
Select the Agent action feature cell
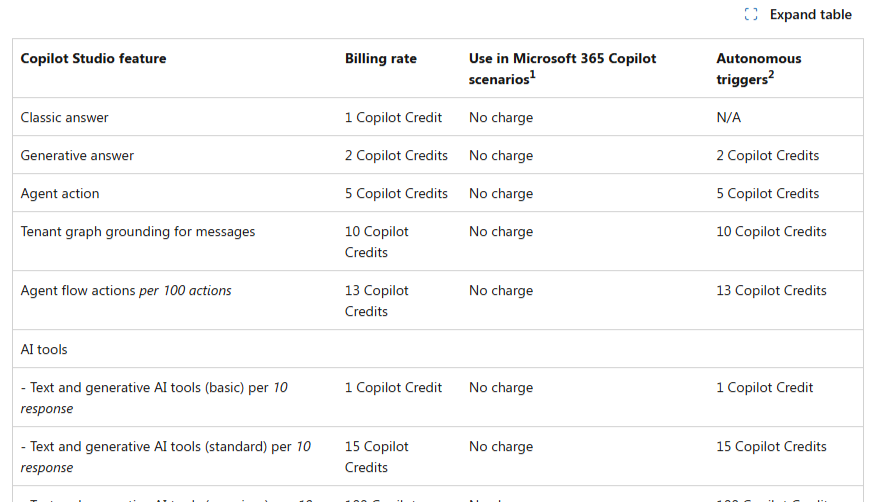pos(60,194)
